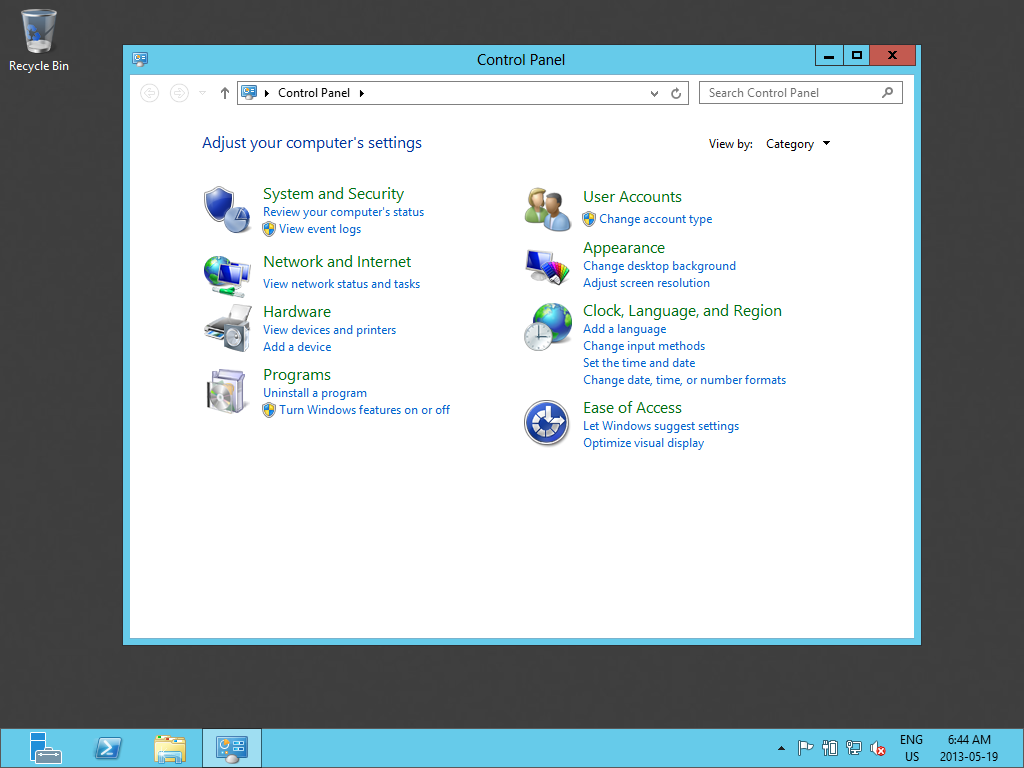Expand the address bar history dropdown

[x=654, y=93]
